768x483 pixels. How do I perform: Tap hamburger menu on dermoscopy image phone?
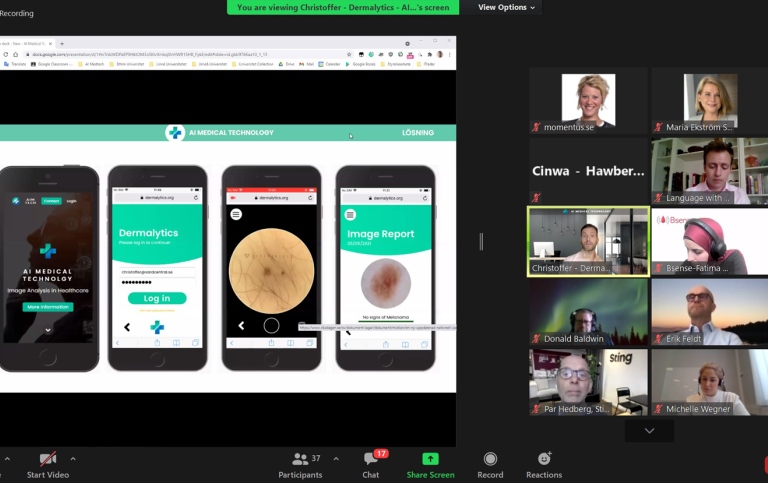pyautogui.click(x=236, y=214)
